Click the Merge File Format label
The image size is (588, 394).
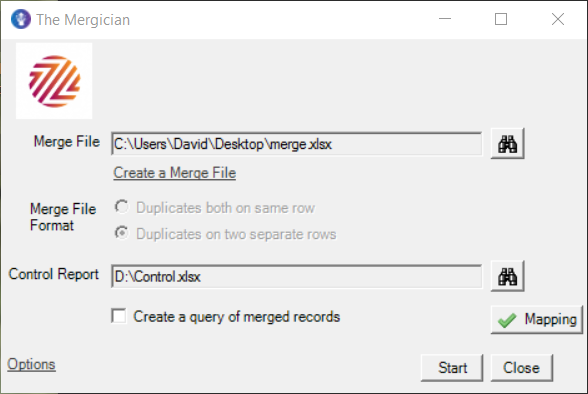63,217
